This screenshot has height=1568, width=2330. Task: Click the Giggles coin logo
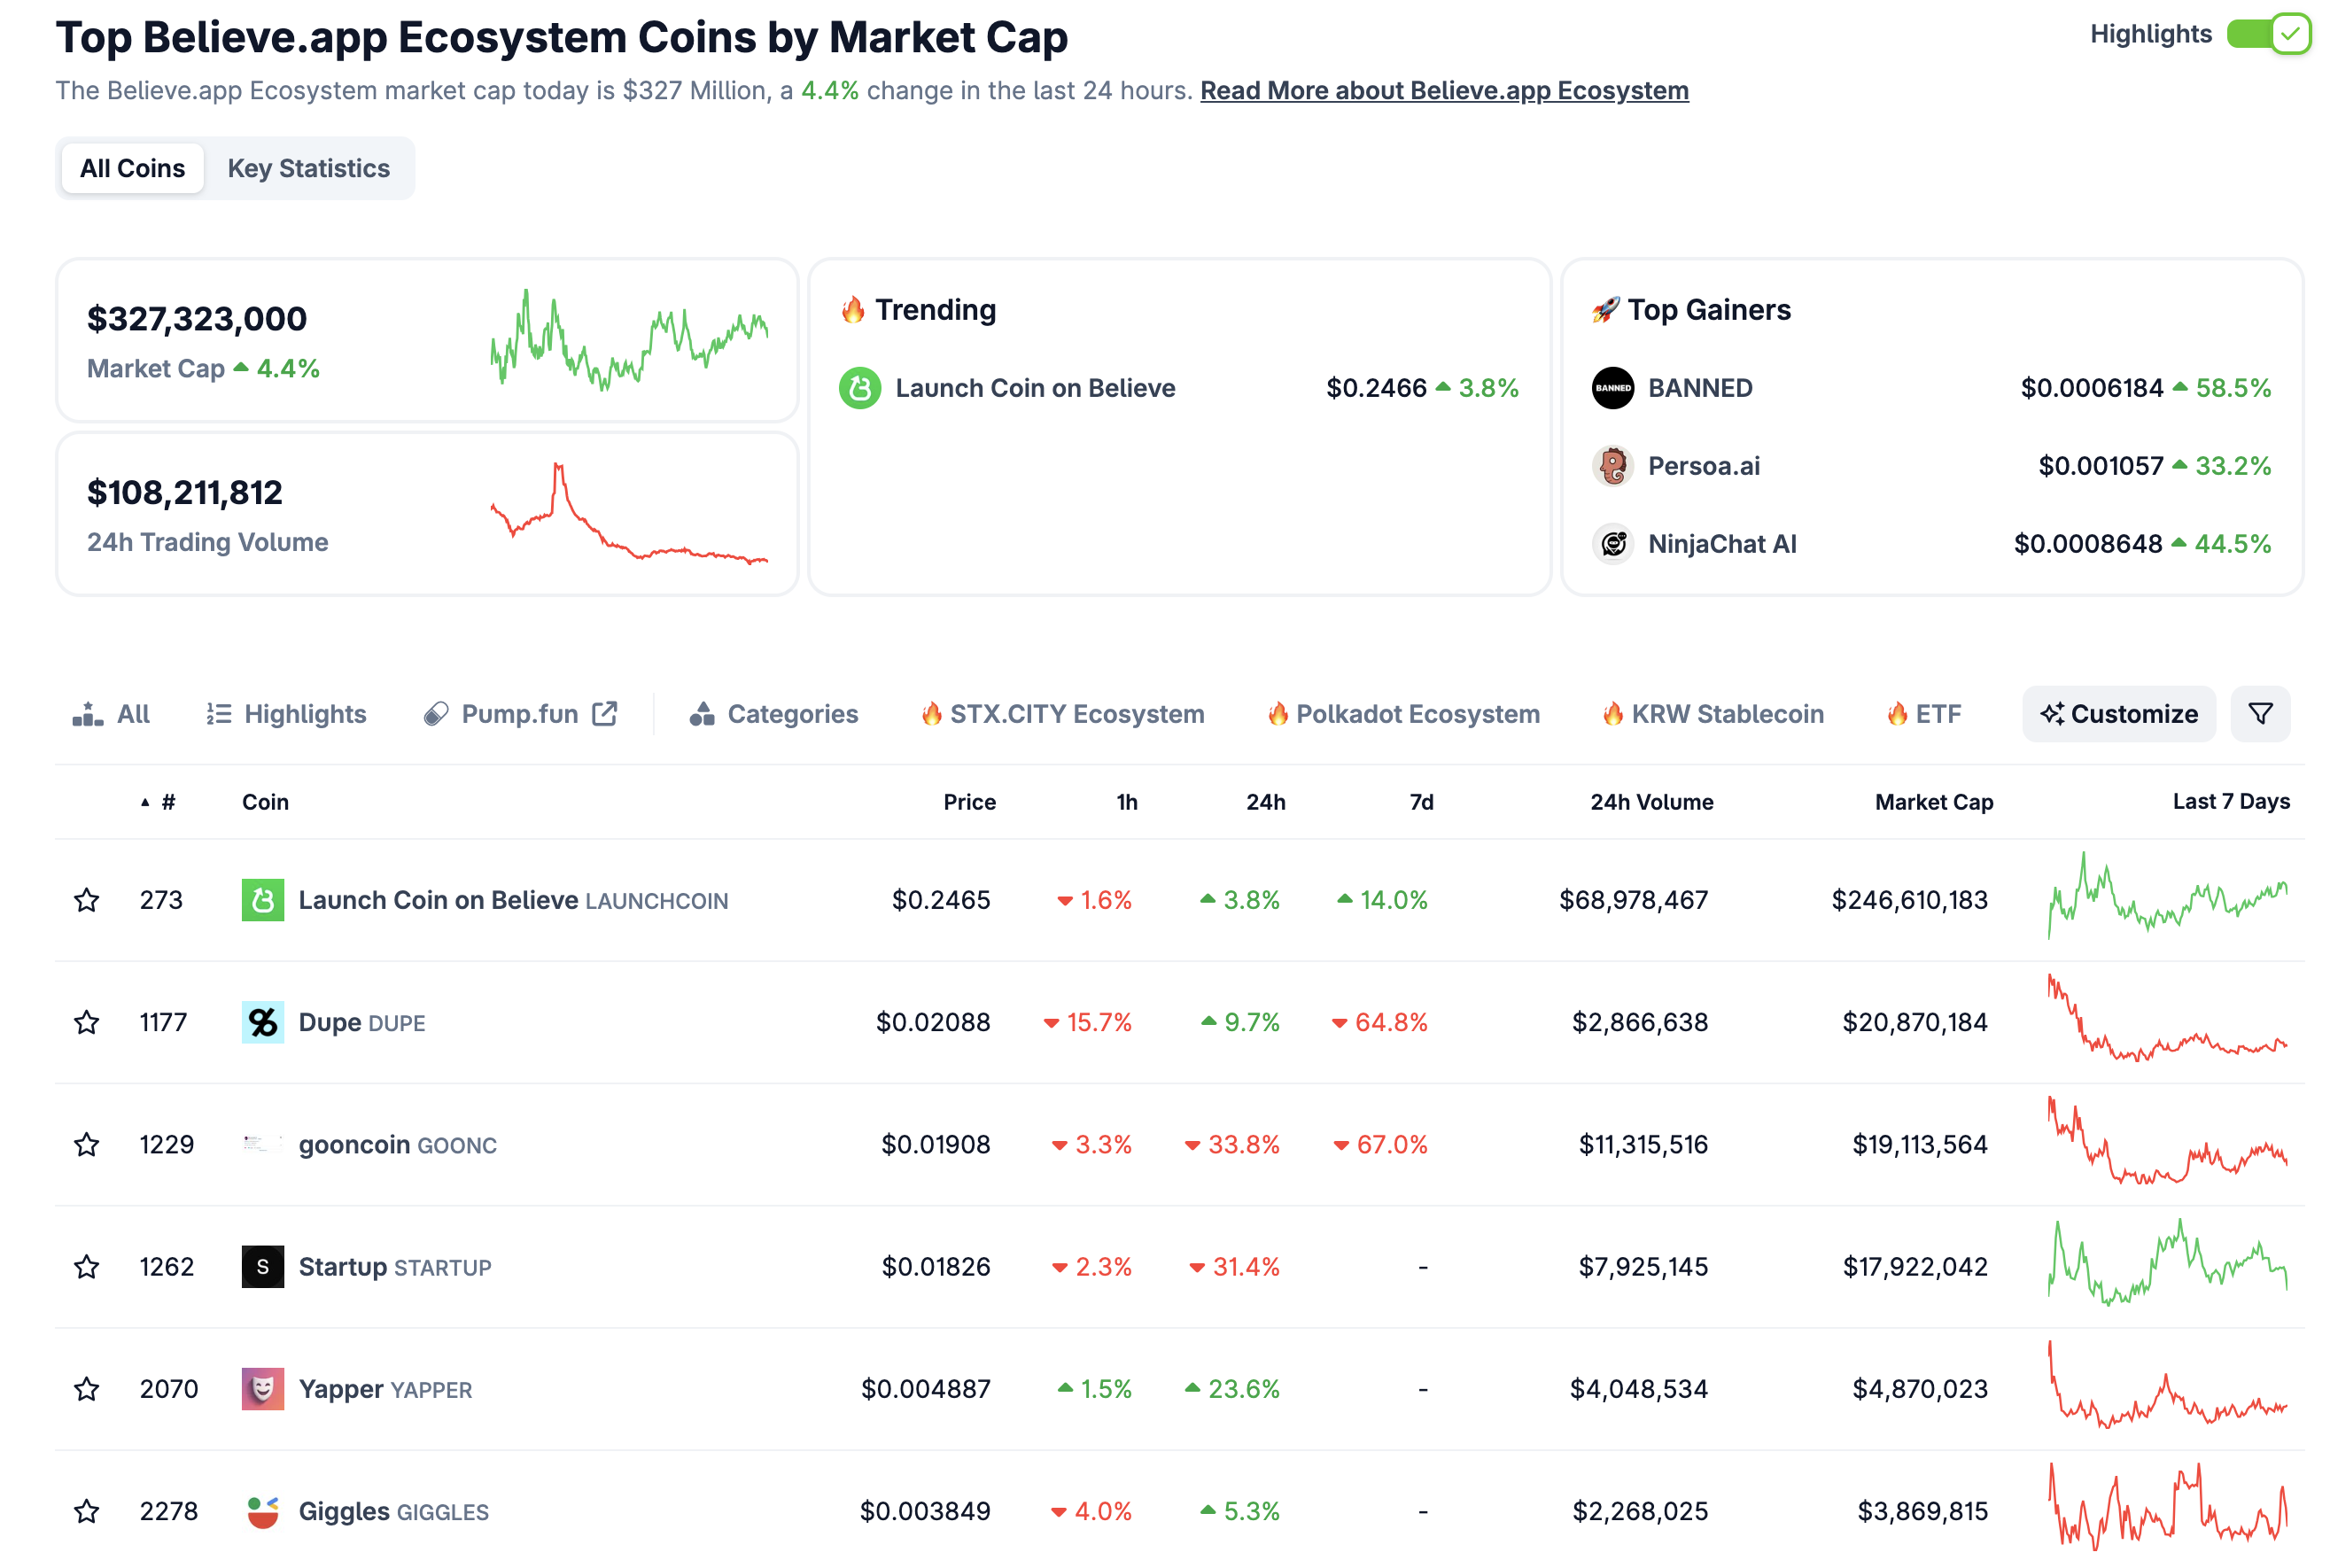pyautogui.click(x=262, y=1511)
